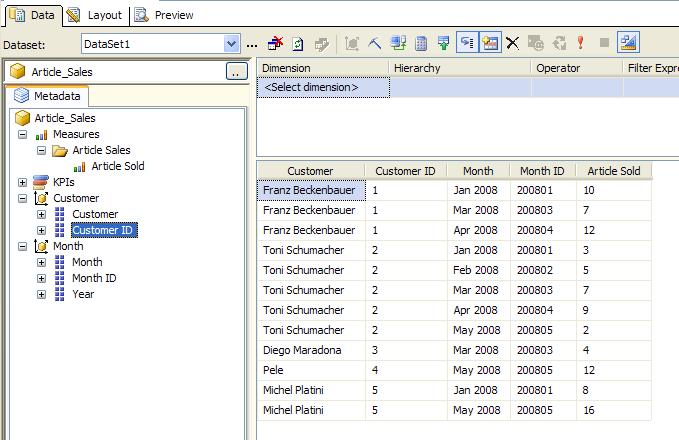Click the Year attribute grid icon

tap(60, 294)
